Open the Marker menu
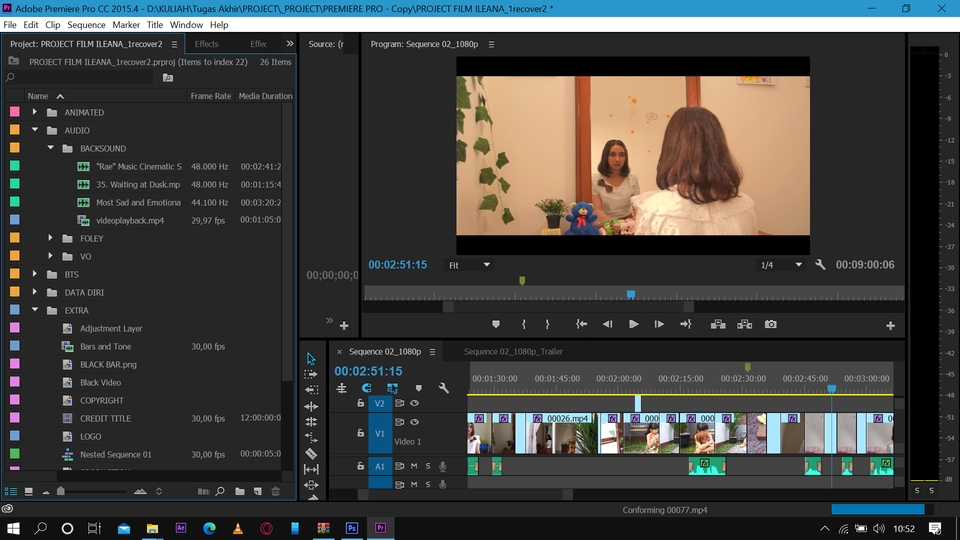The width and height of the screenshot is (960, 540). 126,24
